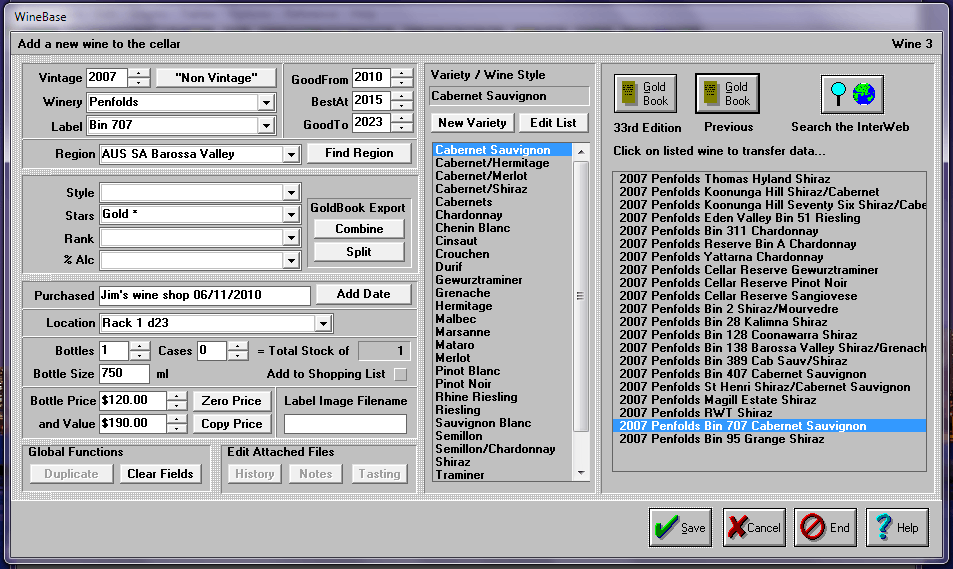Click the New Variety button

click(472, 123)
